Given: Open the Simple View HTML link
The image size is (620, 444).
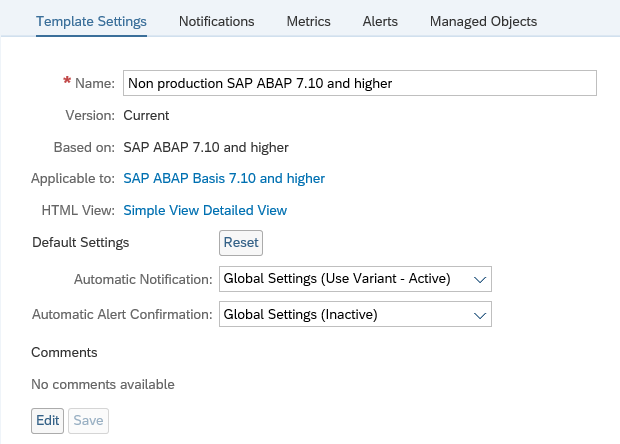Looking at the screenshot, I should click(x=161, y=210).
